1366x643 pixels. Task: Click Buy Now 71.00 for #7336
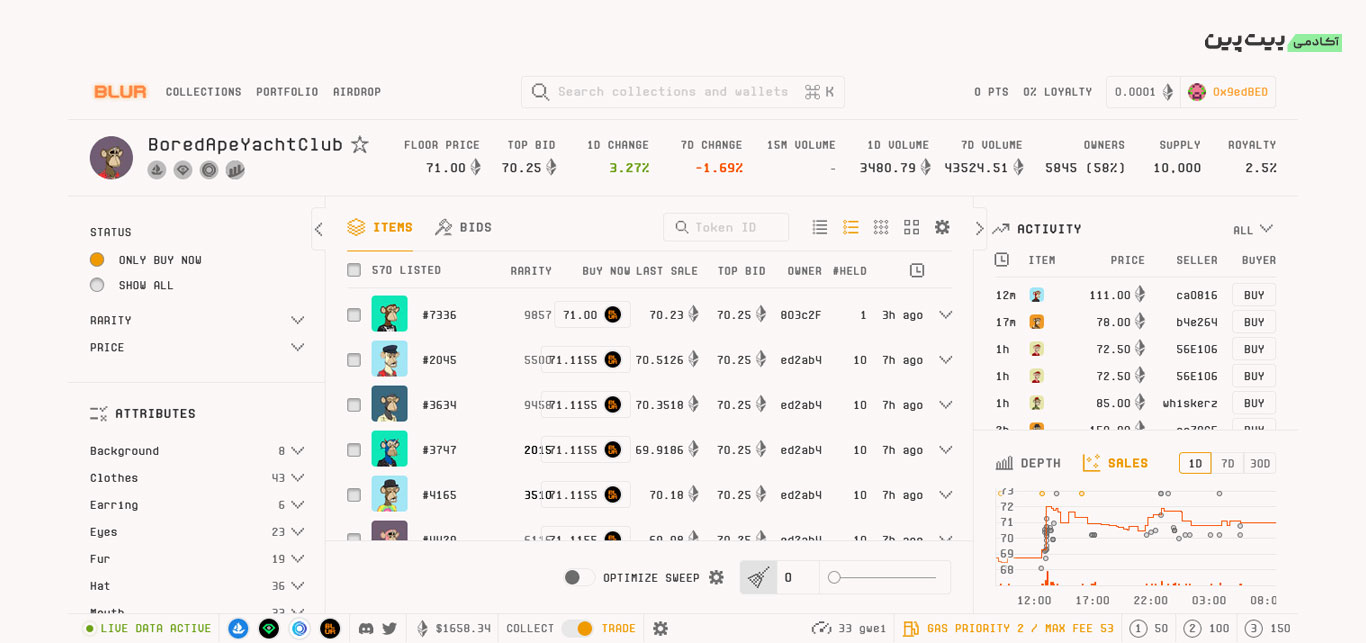click(x=592, y=315)
